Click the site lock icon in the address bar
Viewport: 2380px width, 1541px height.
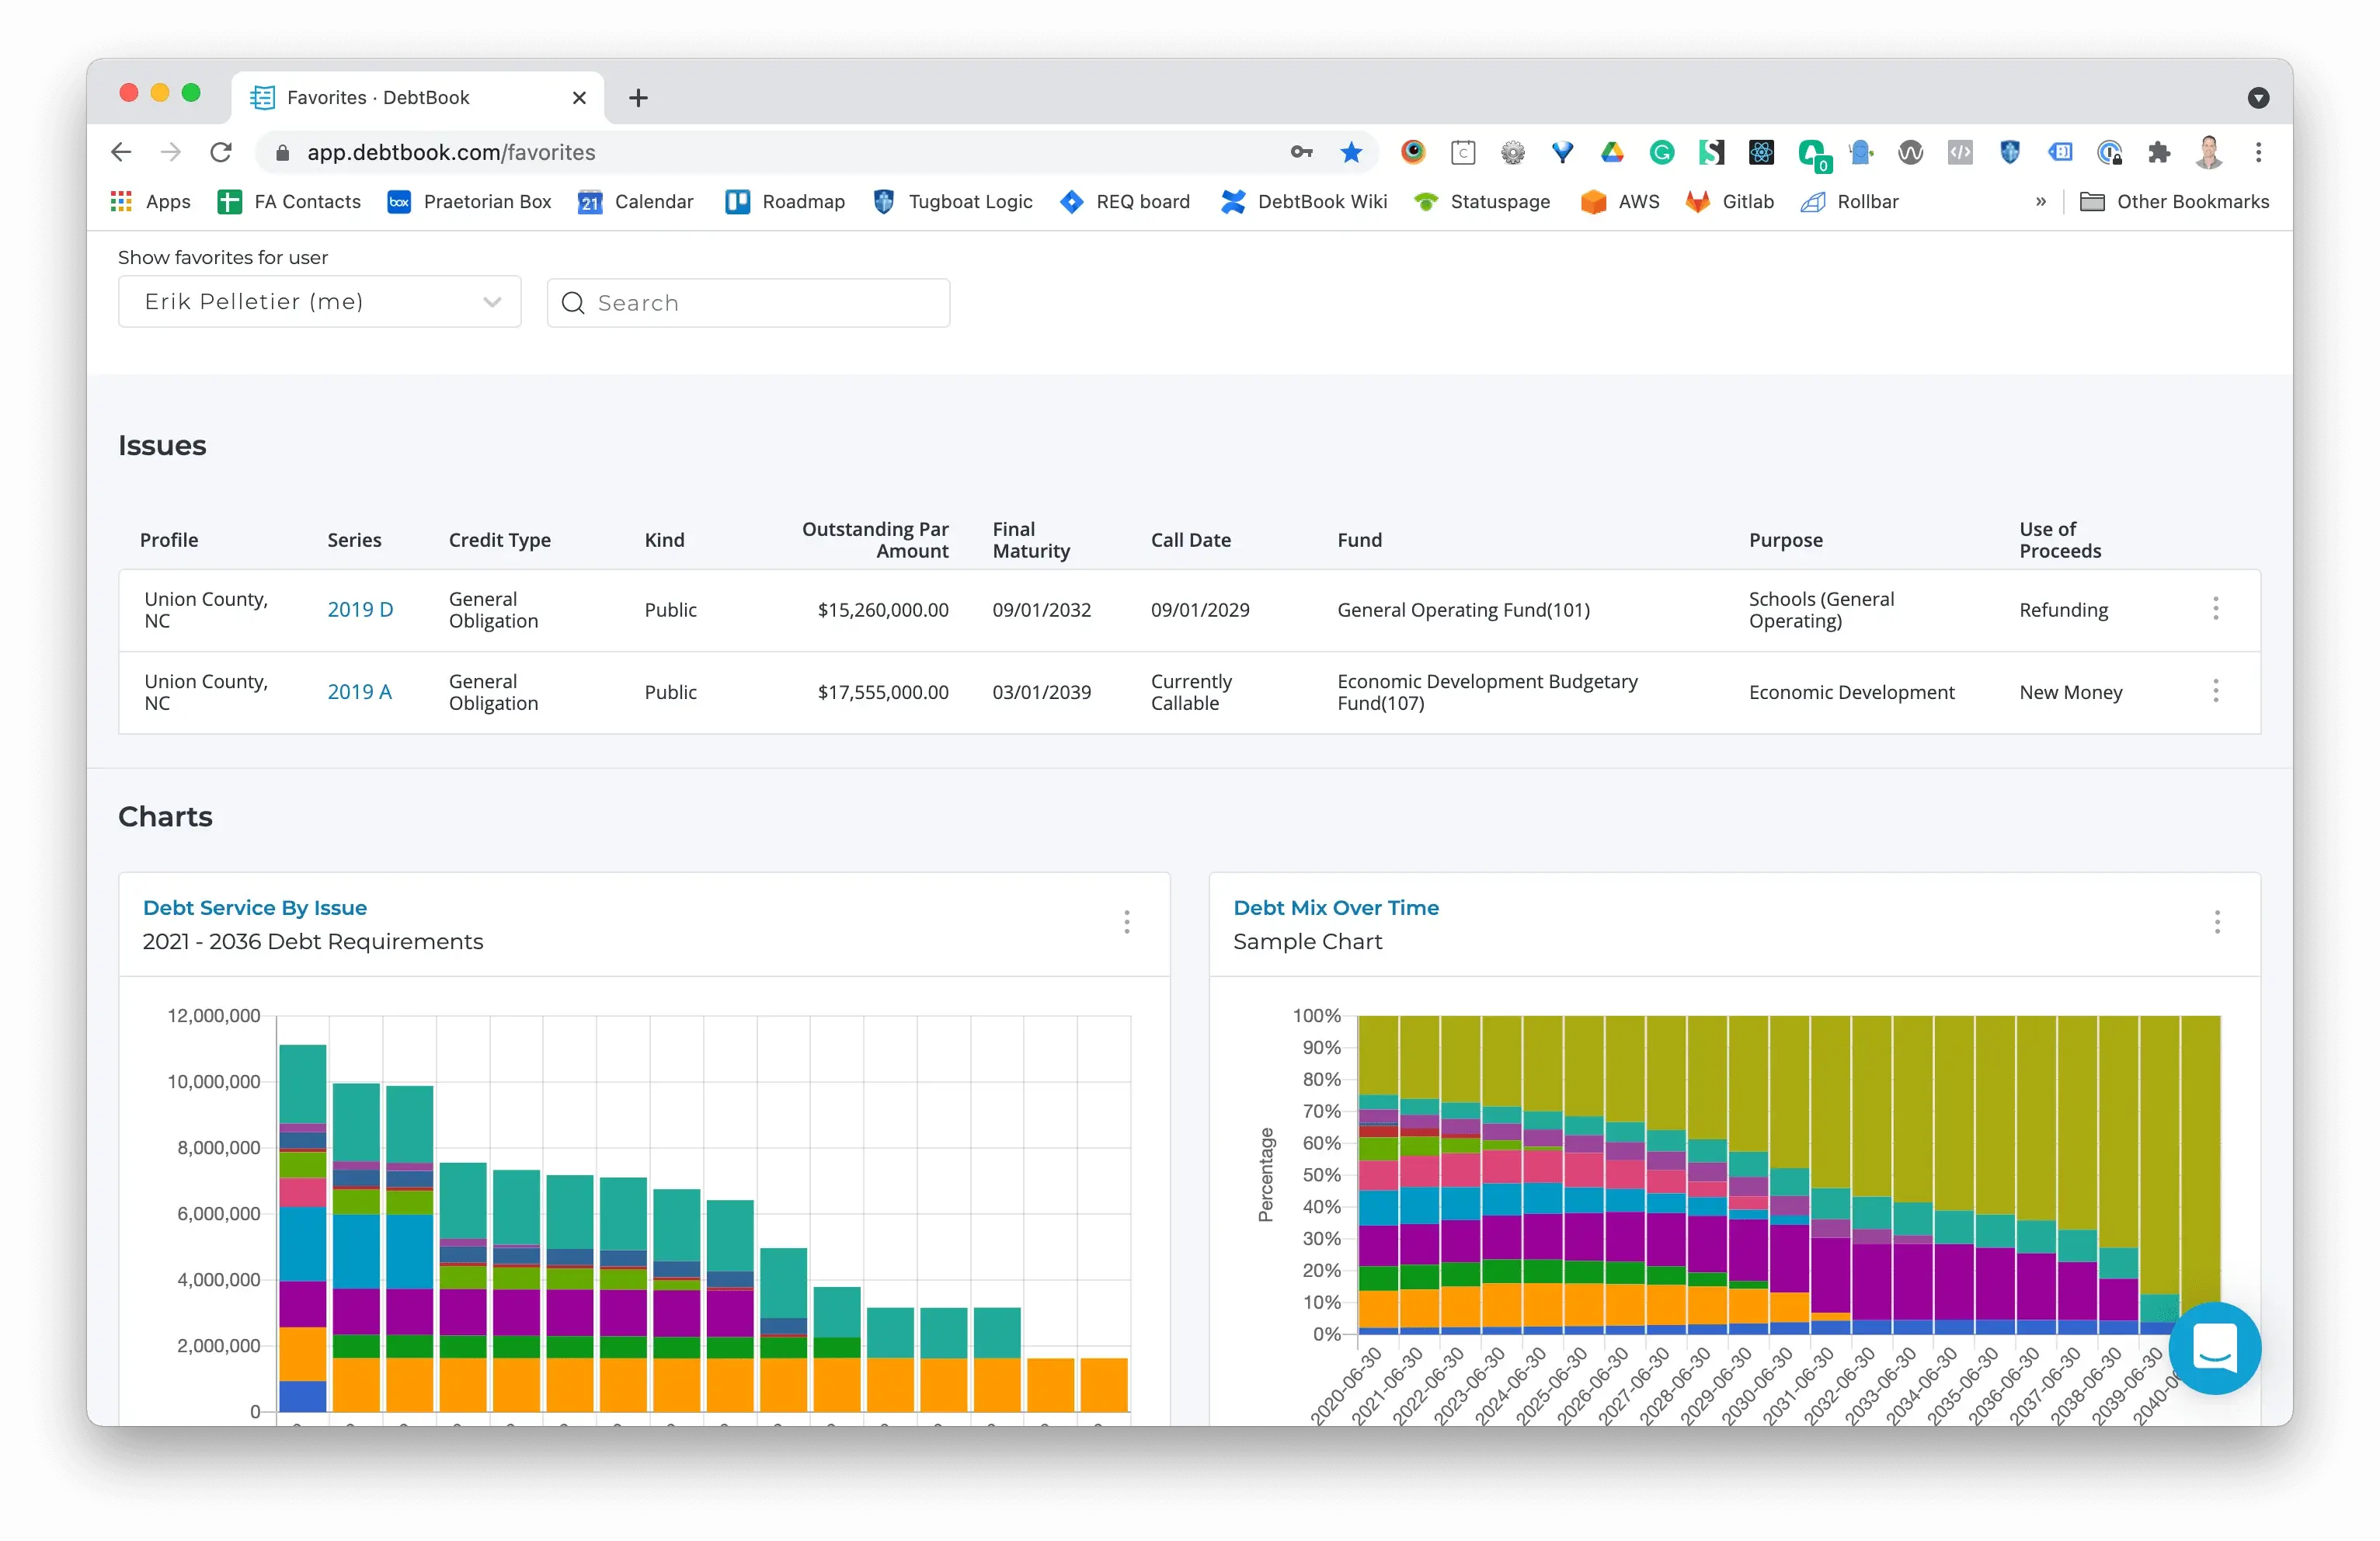click(x=282, y=152)
